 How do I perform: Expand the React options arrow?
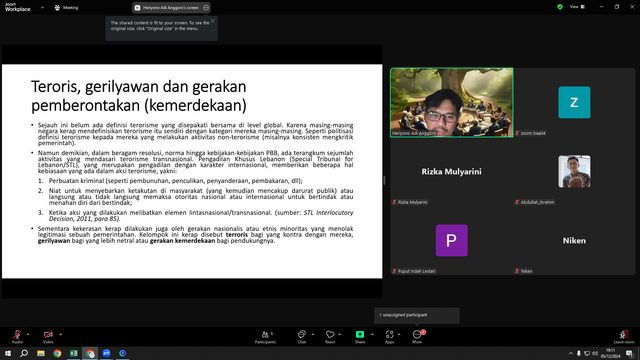click(340, 334)
